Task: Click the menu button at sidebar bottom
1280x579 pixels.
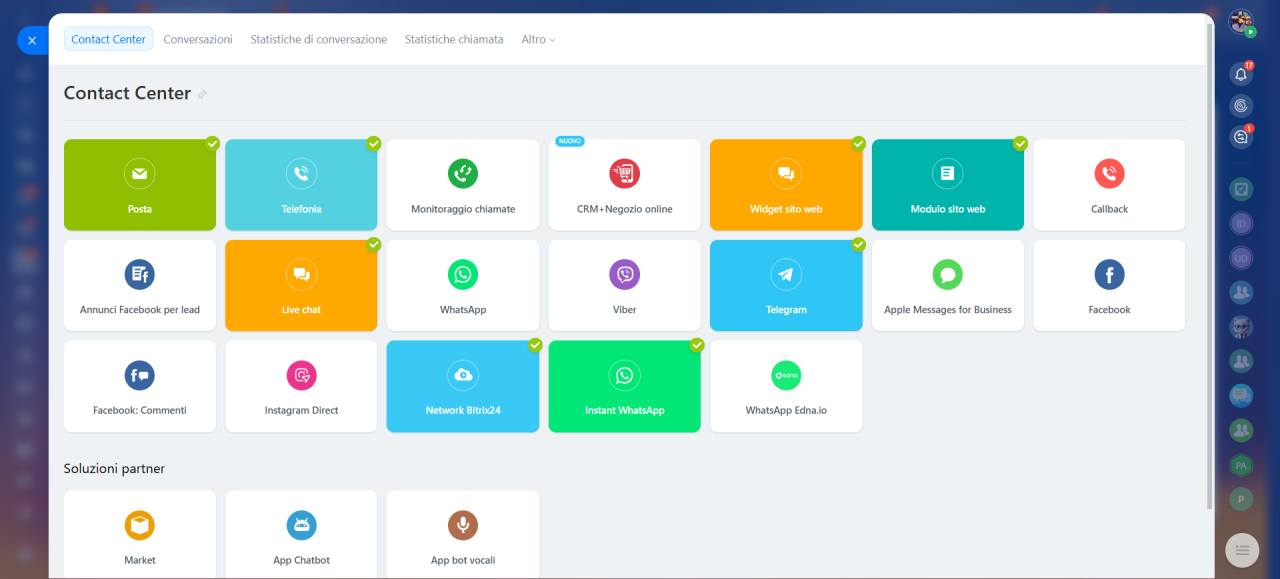Action: point(1241,549)
